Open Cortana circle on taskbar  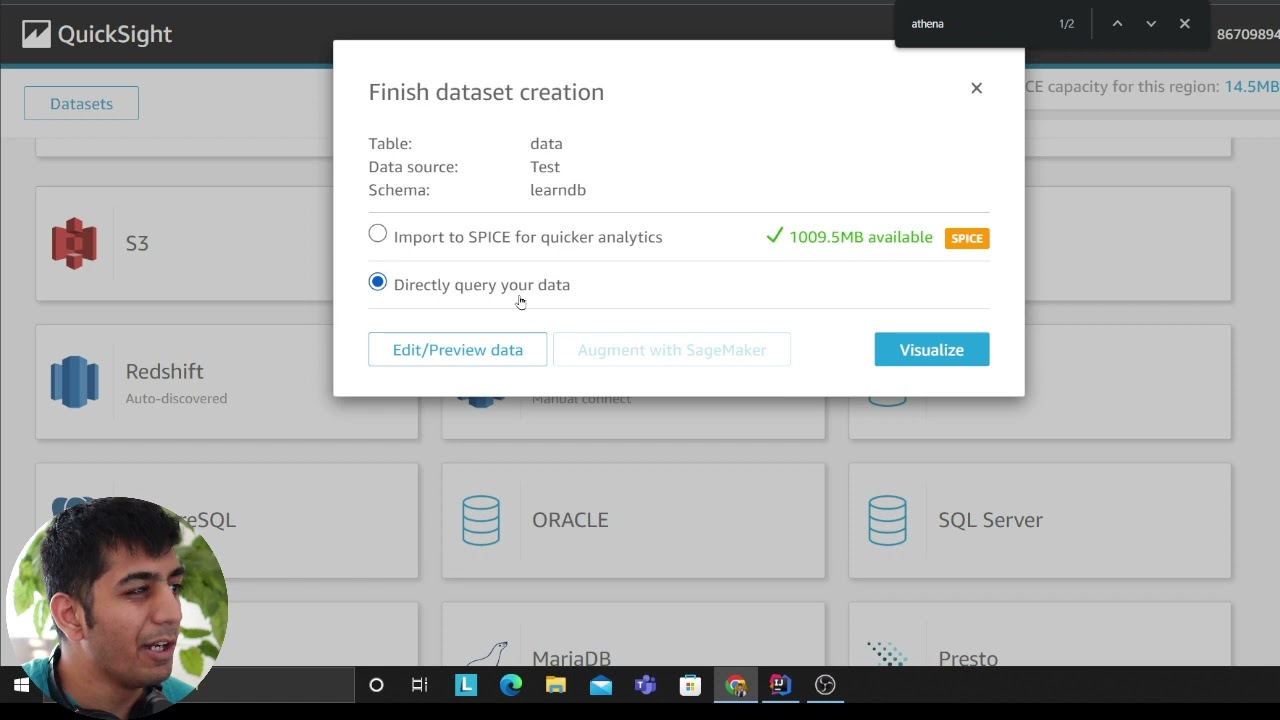coord(376,685)
